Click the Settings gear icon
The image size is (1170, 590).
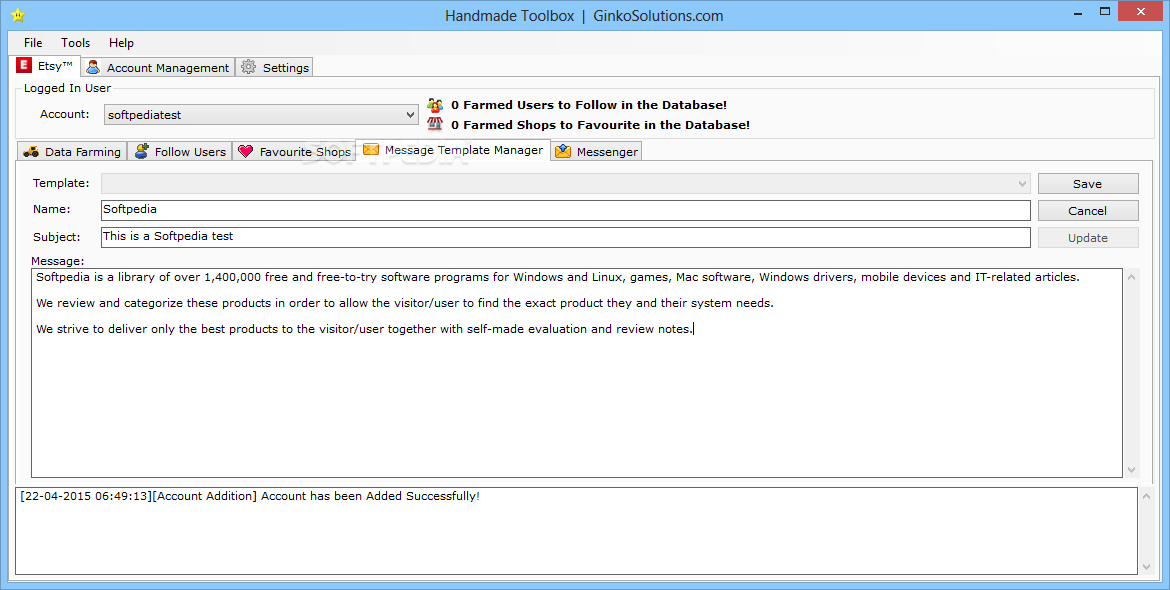pos(248,67)
